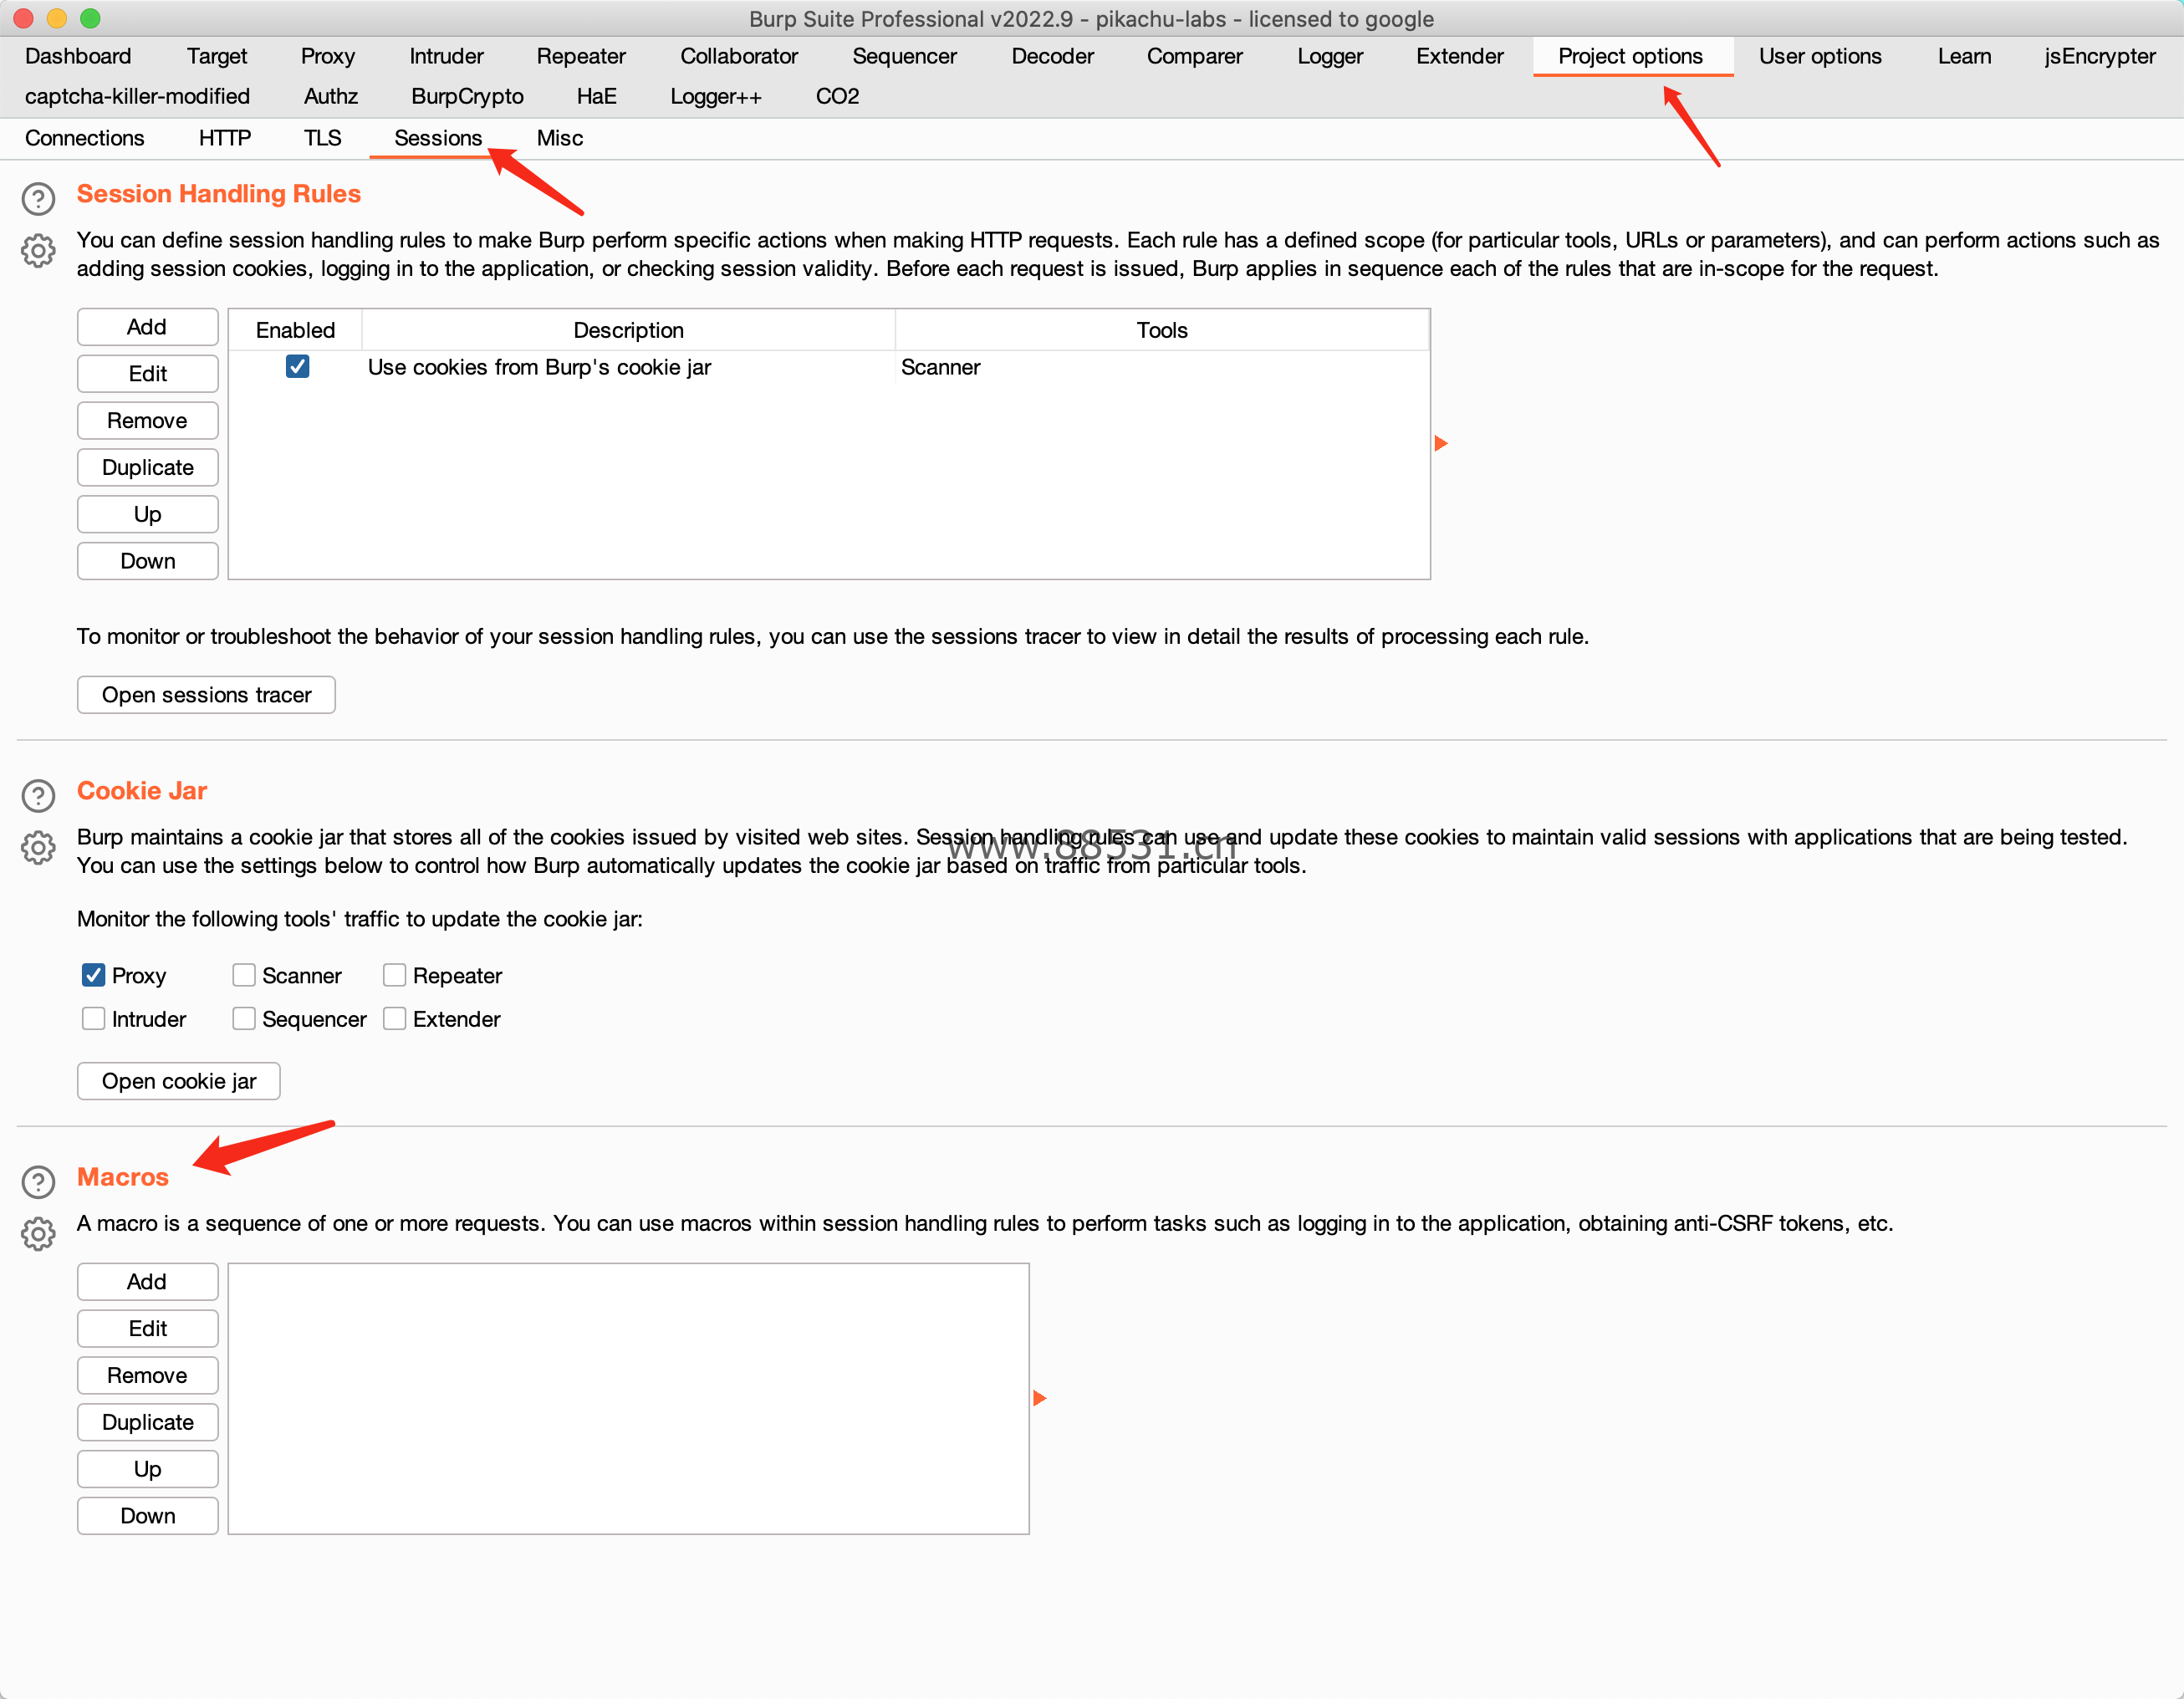The image size is (2184, 1699).
Task: Open the Learn tab
Action: pyautogui.click(x=1964, y=56)
